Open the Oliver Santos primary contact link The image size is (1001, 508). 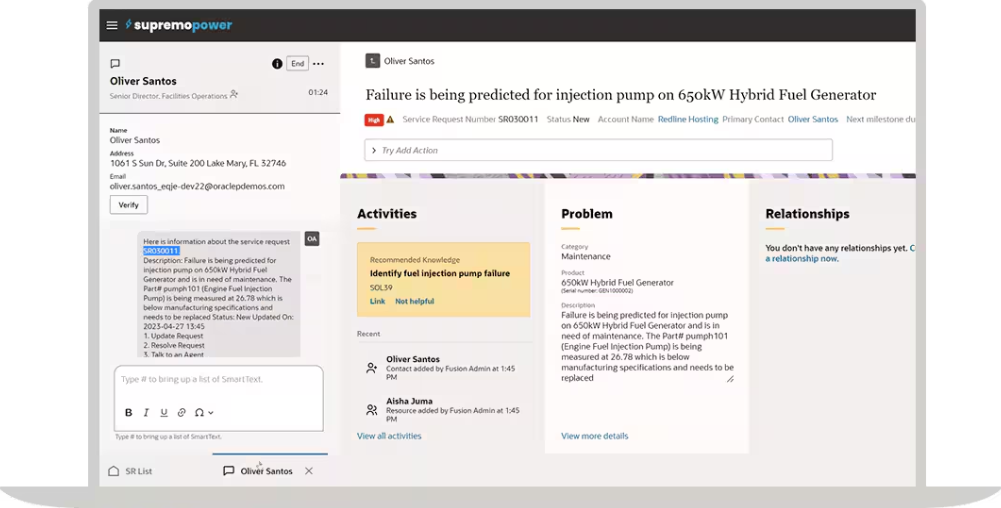813,119
